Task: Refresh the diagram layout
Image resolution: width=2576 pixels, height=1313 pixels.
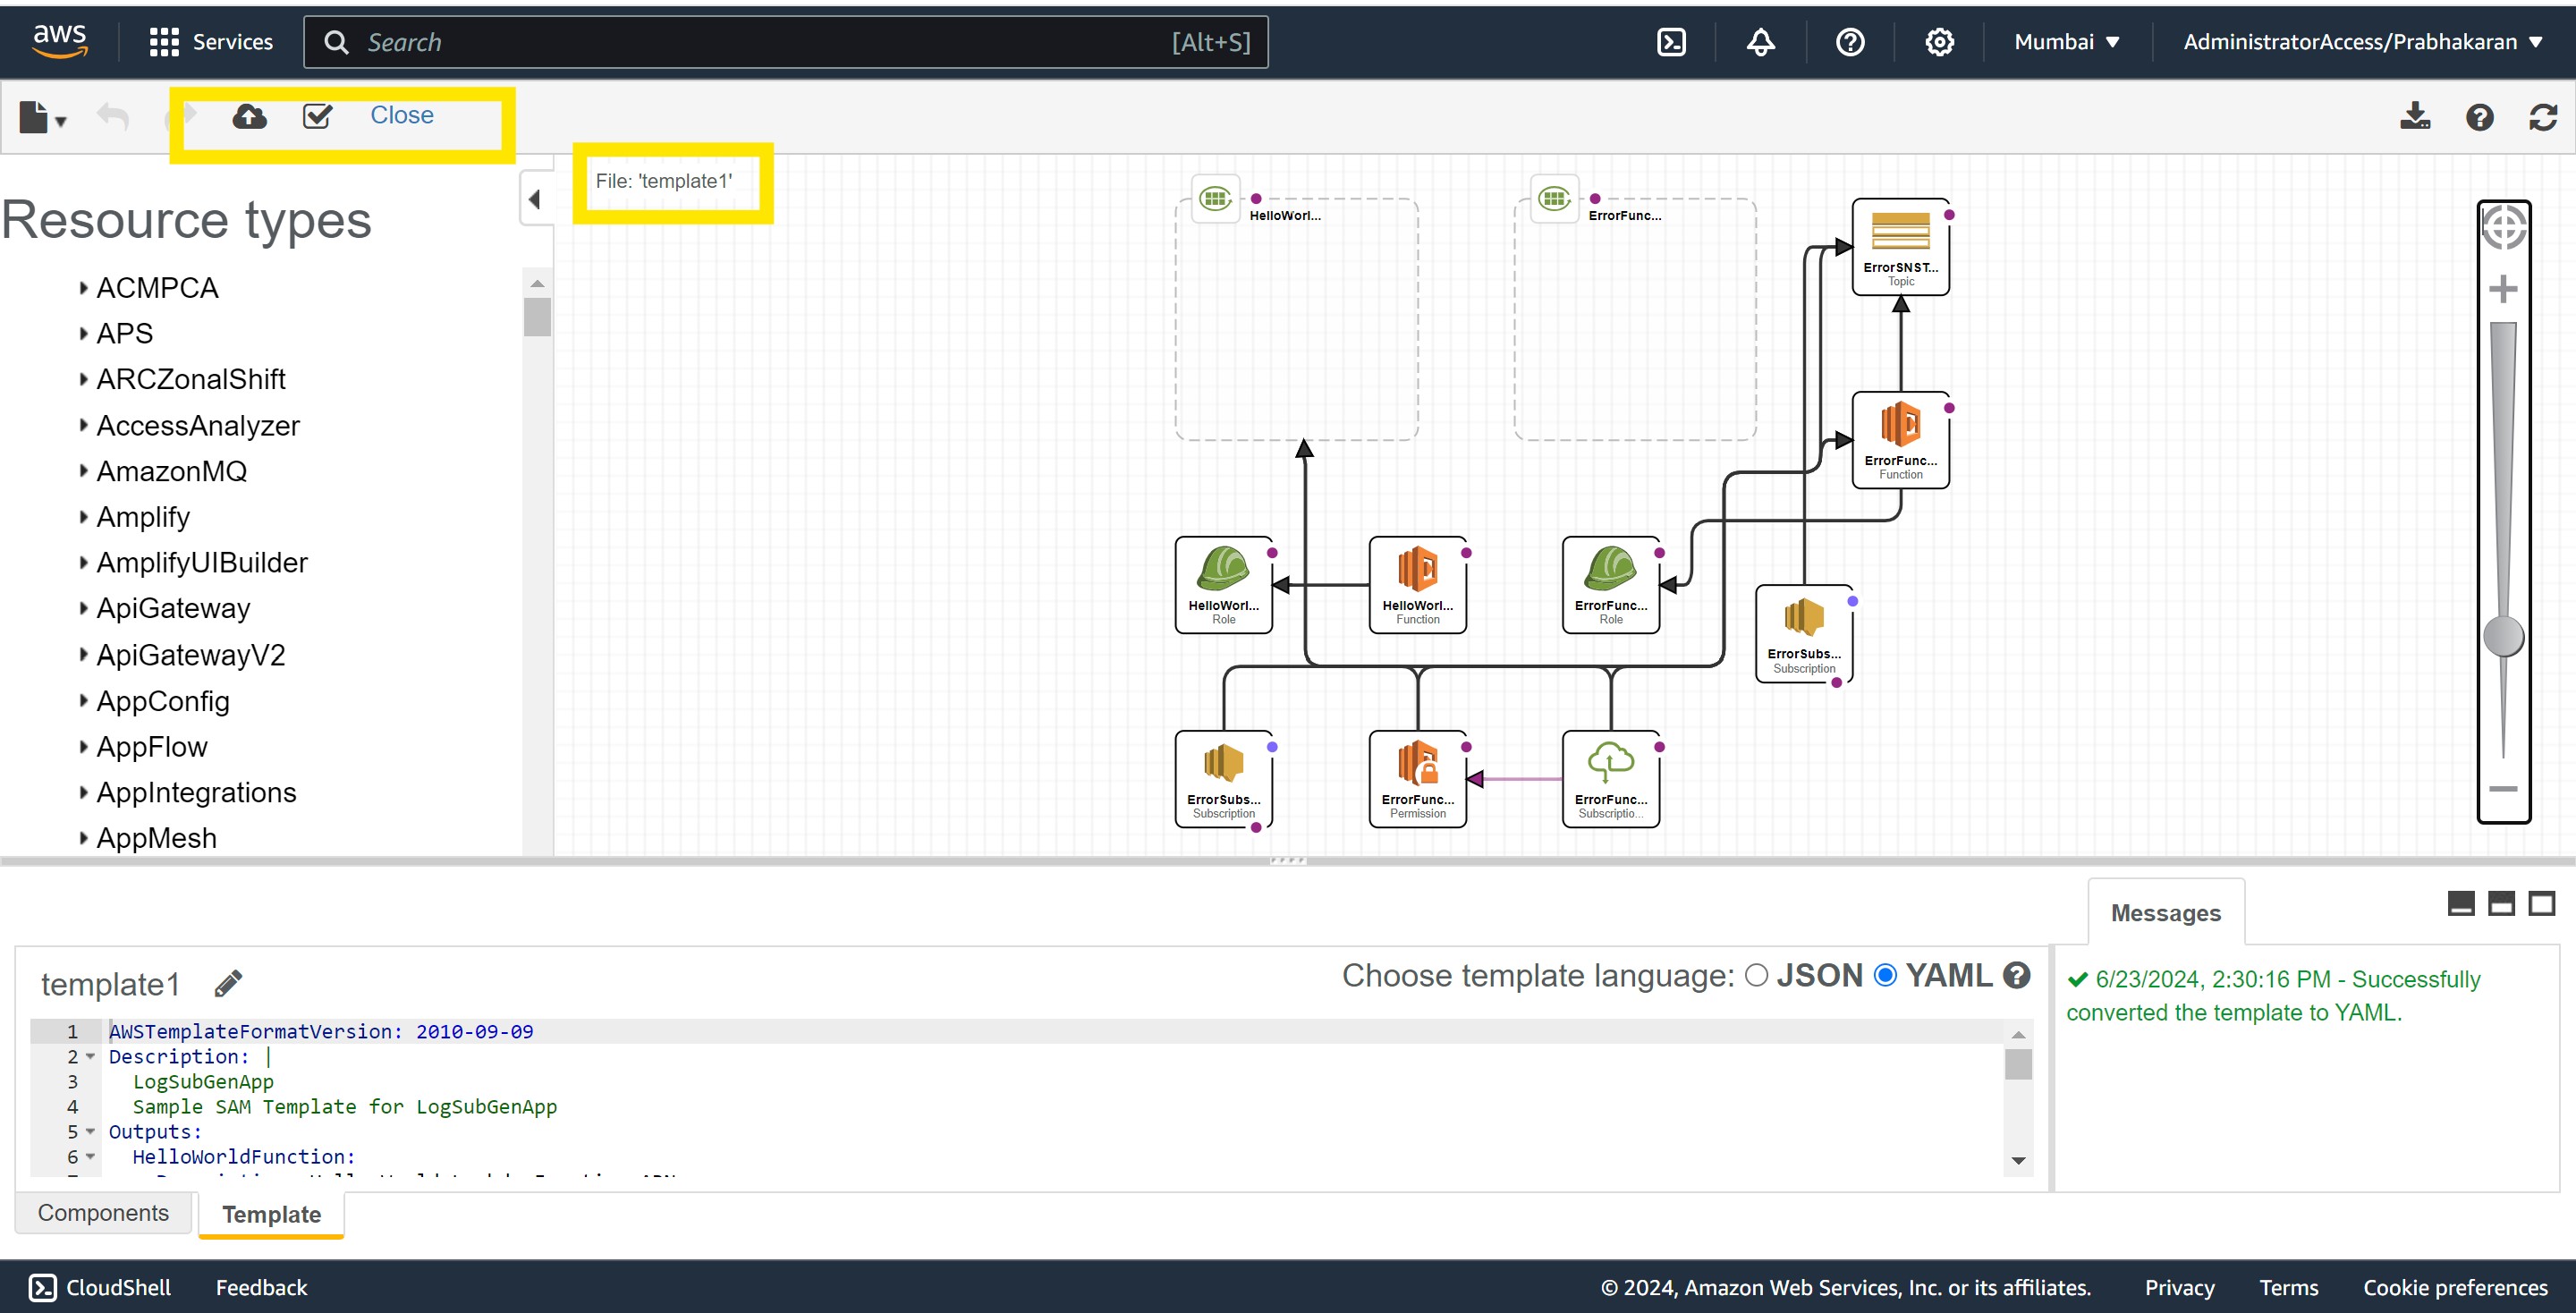Action: pyautogui.click(x=2544, y=117)
